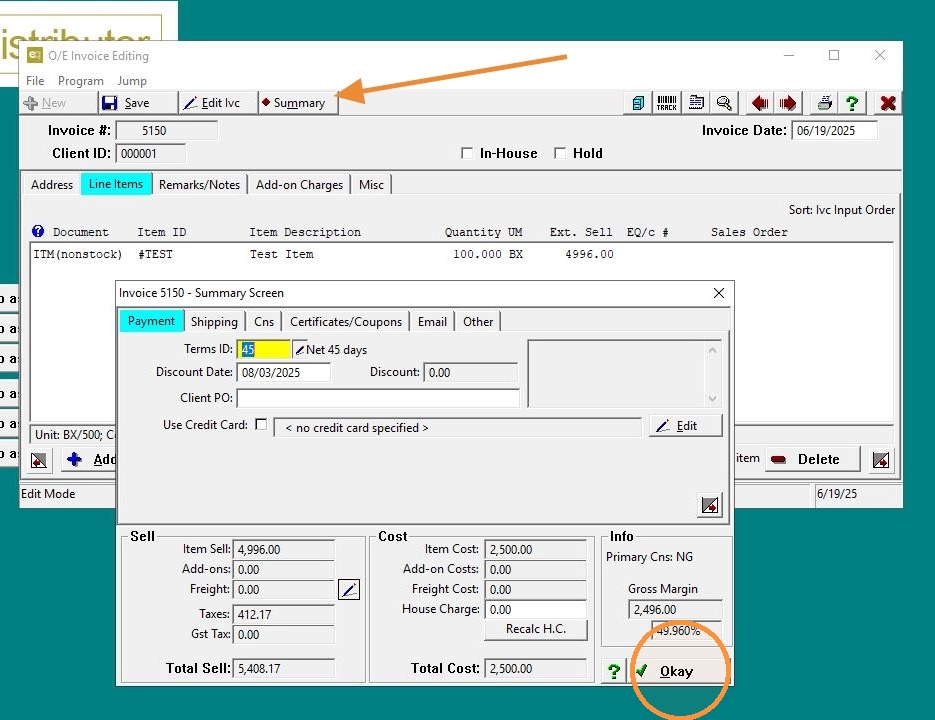Click 'Sort: Ivc Input Order' label
Screen dimensions: 935x720
tap(841, 210)
